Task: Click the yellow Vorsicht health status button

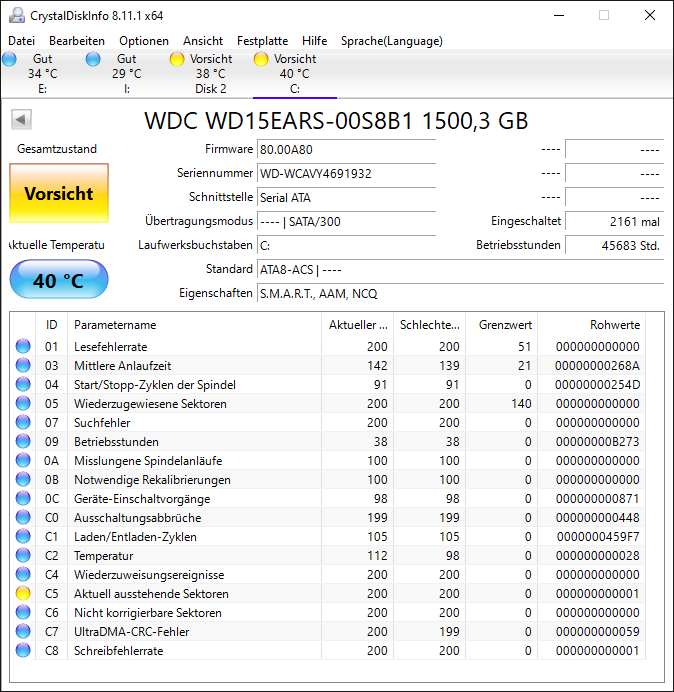Action: tap(59, 193)
